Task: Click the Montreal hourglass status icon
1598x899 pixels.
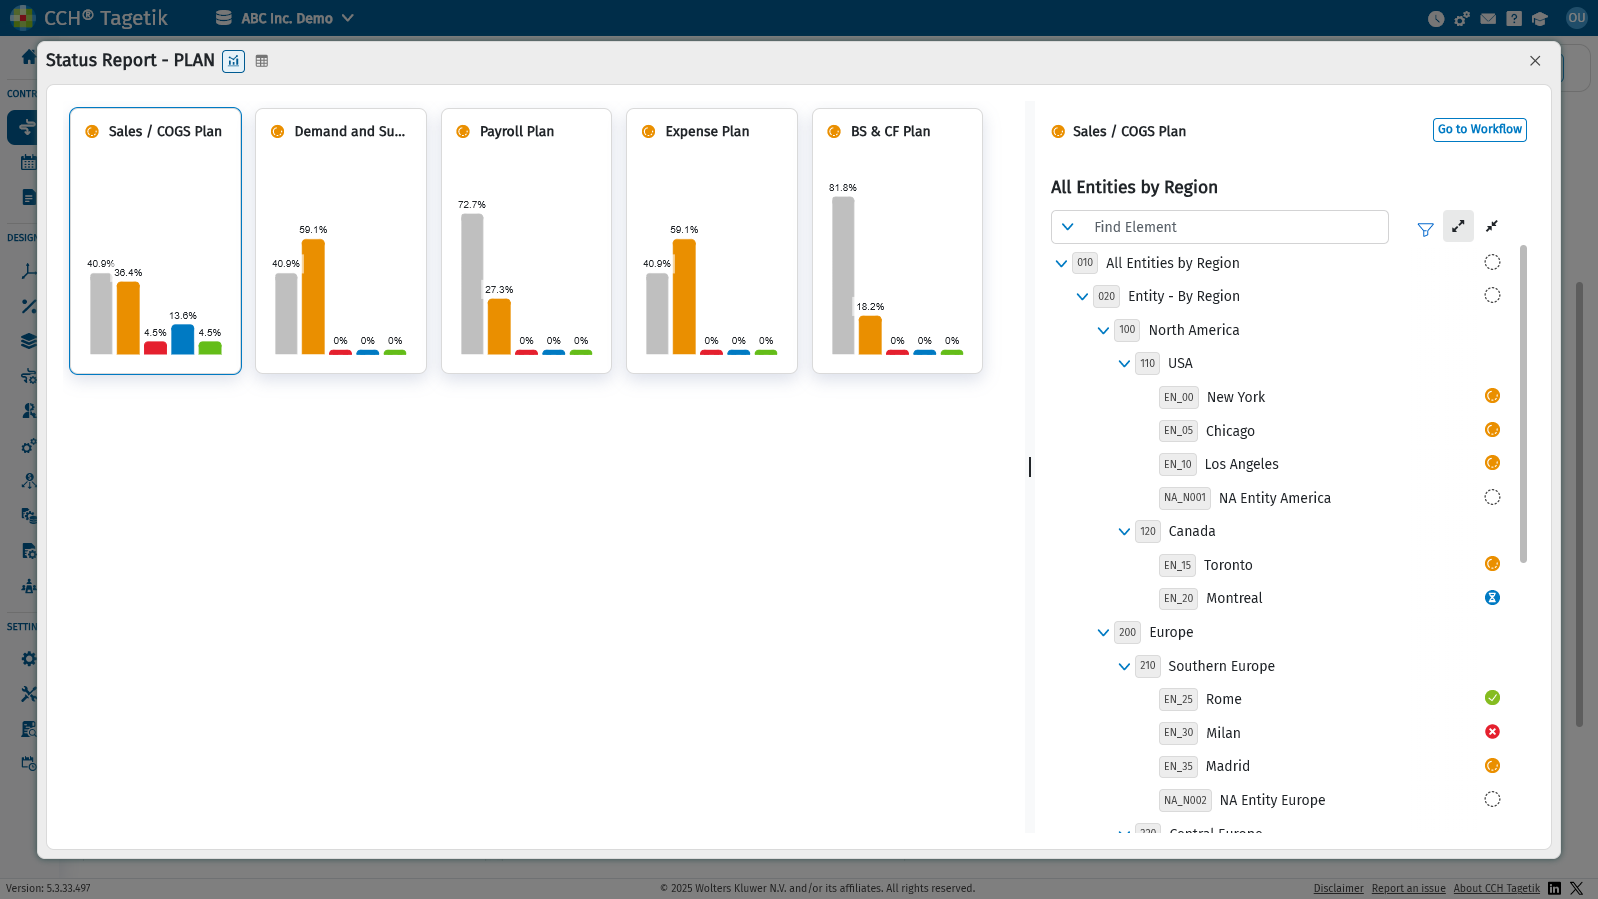Action: pos(1492,598)
